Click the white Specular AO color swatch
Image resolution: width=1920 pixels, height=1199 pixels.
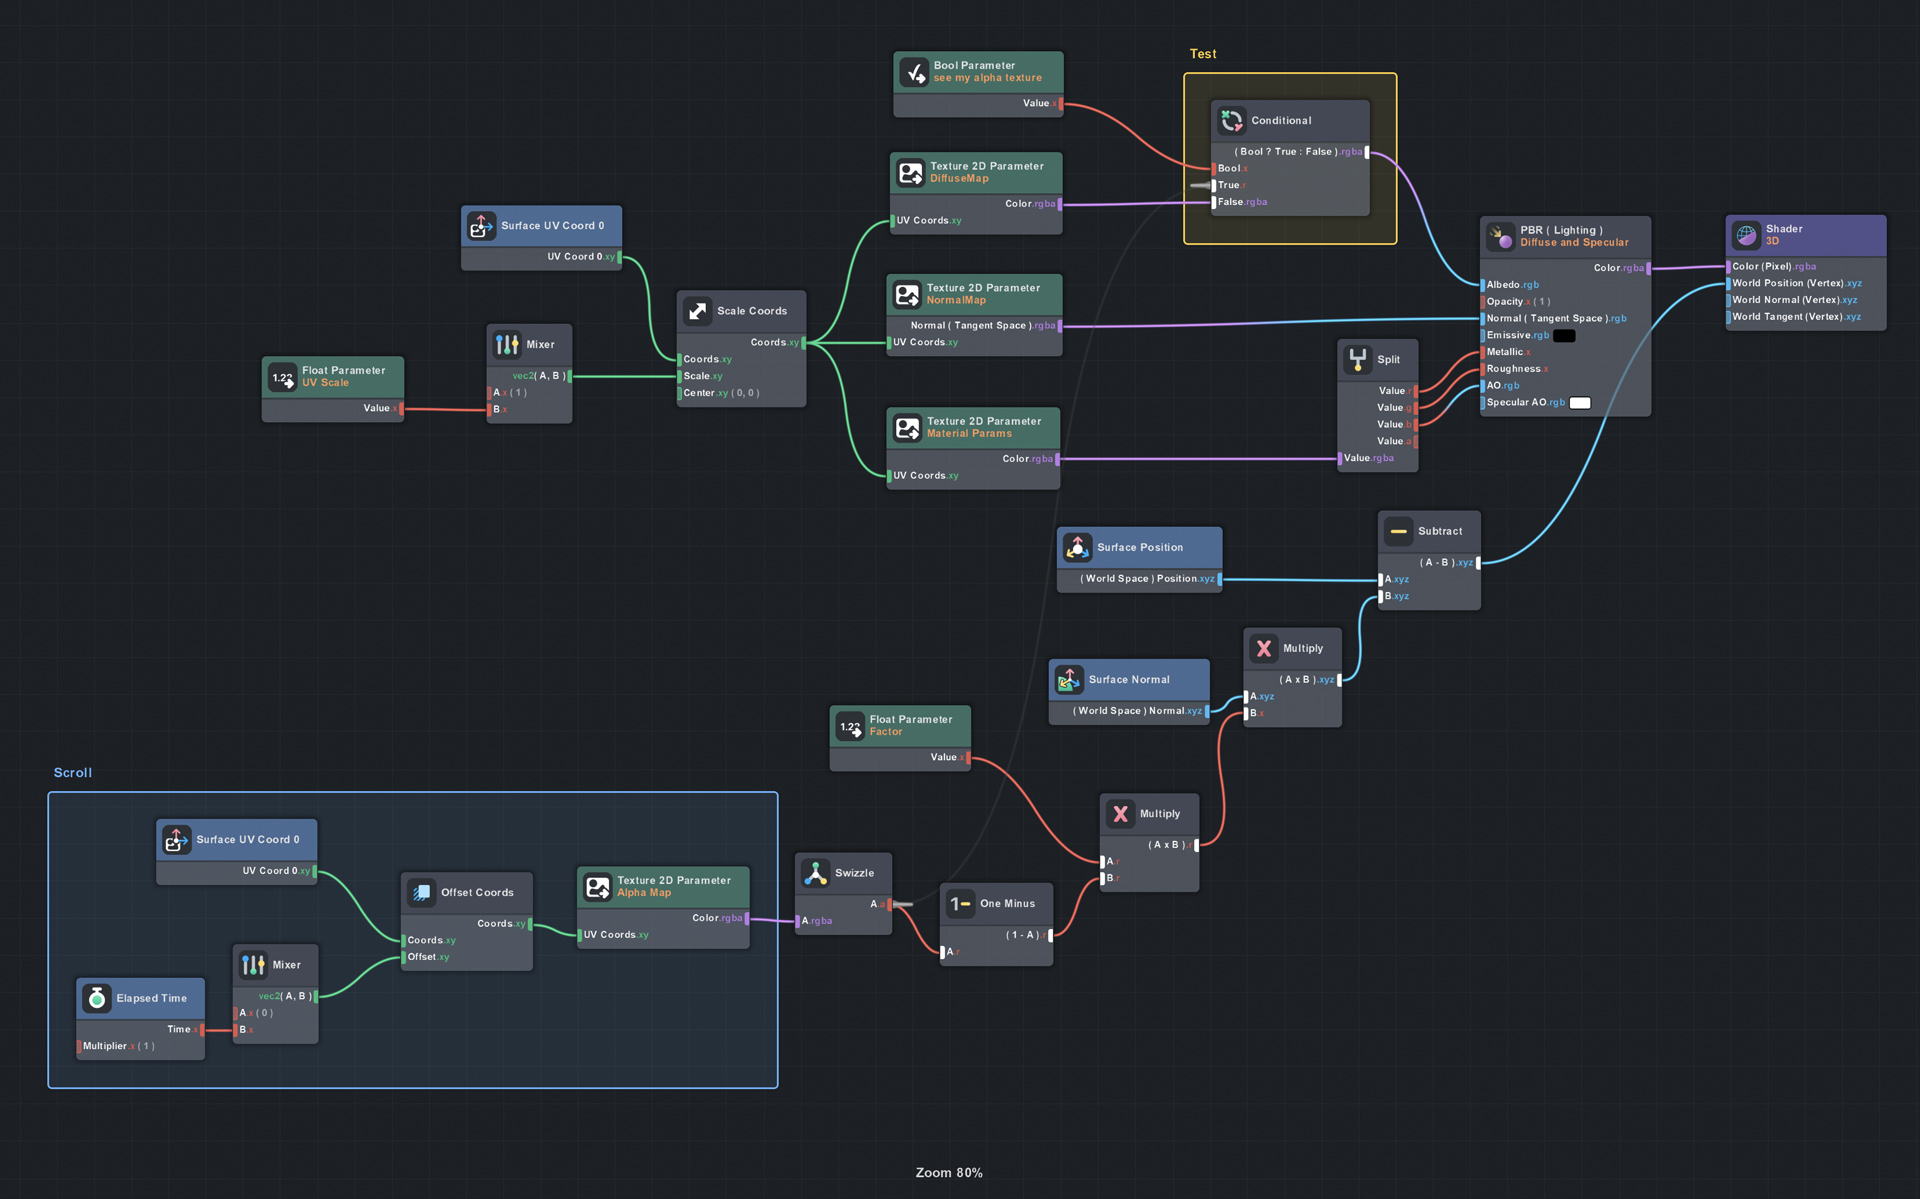pos(1580,403)
